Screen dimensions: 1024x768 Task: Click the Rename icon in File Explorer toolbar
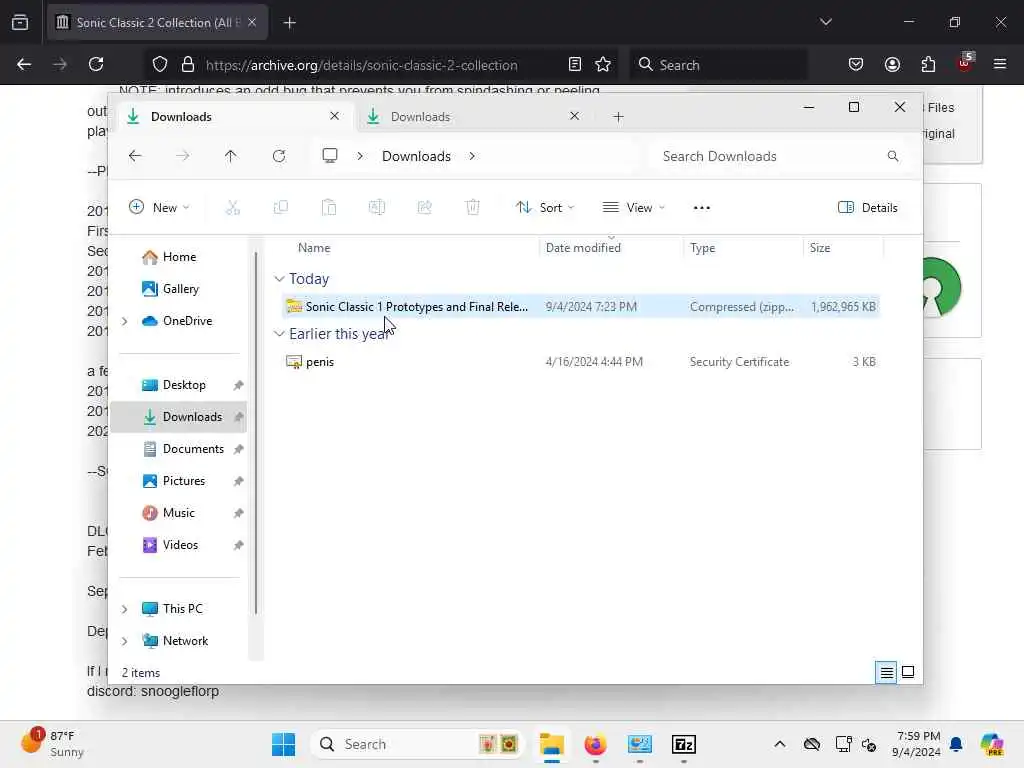pyautogui.click(x=377, y=208)
